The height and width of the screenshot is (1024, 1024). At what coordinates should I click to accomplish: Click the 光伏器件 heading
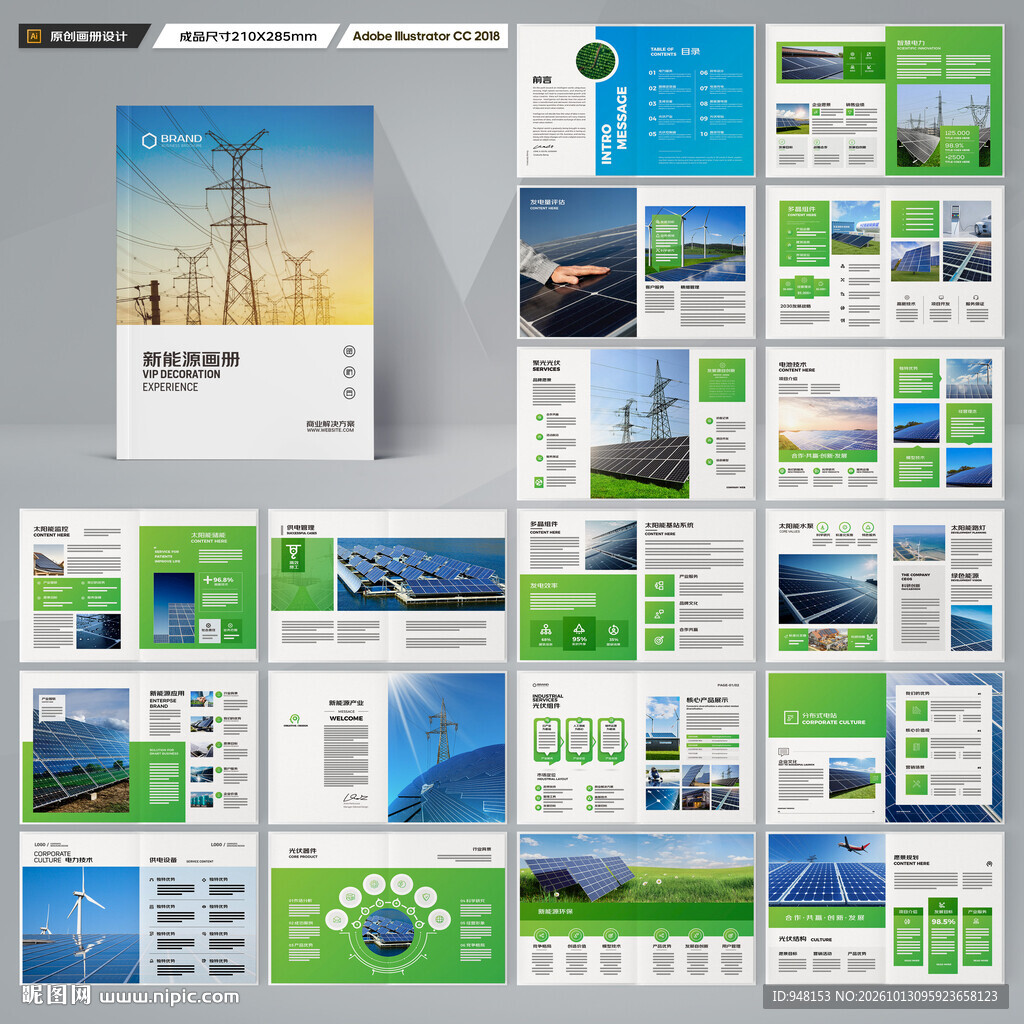pyautogui.click(x=302, y=851)
